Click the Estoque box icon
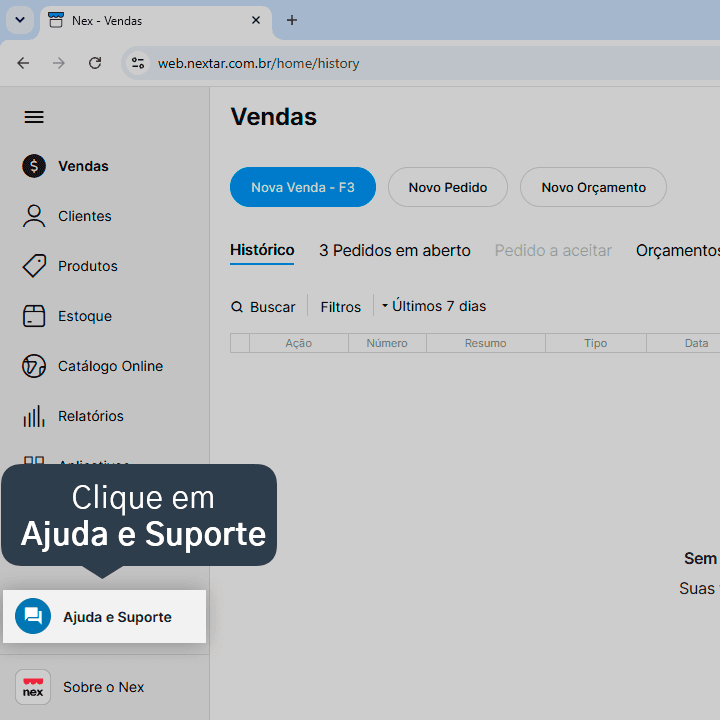 click(34, 316)
